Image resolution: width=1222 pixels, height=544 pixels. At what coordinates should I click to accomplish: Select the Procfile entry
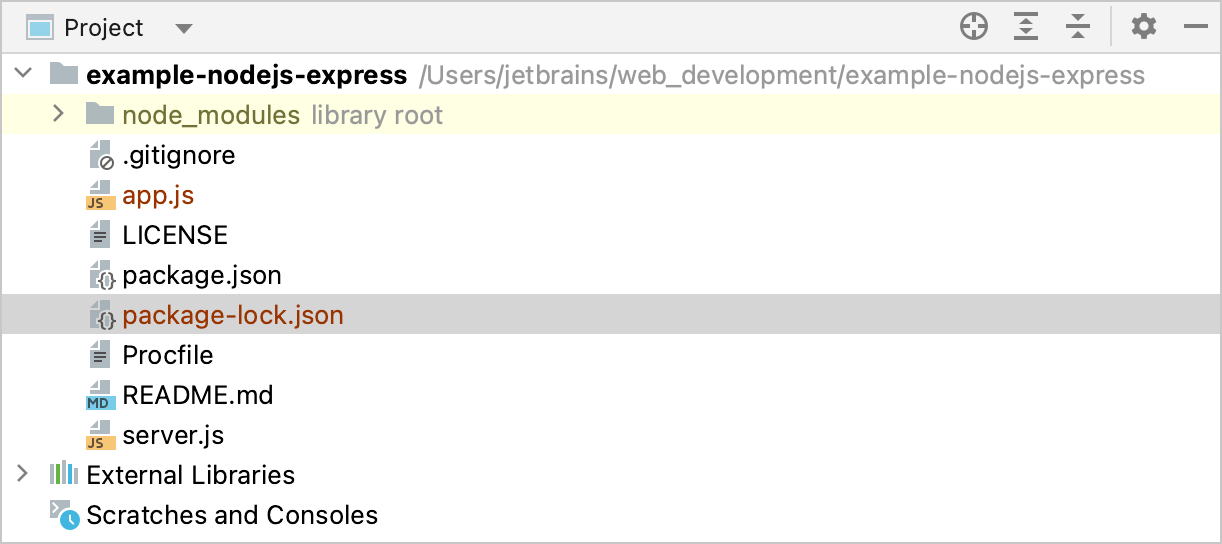point(167,355)
